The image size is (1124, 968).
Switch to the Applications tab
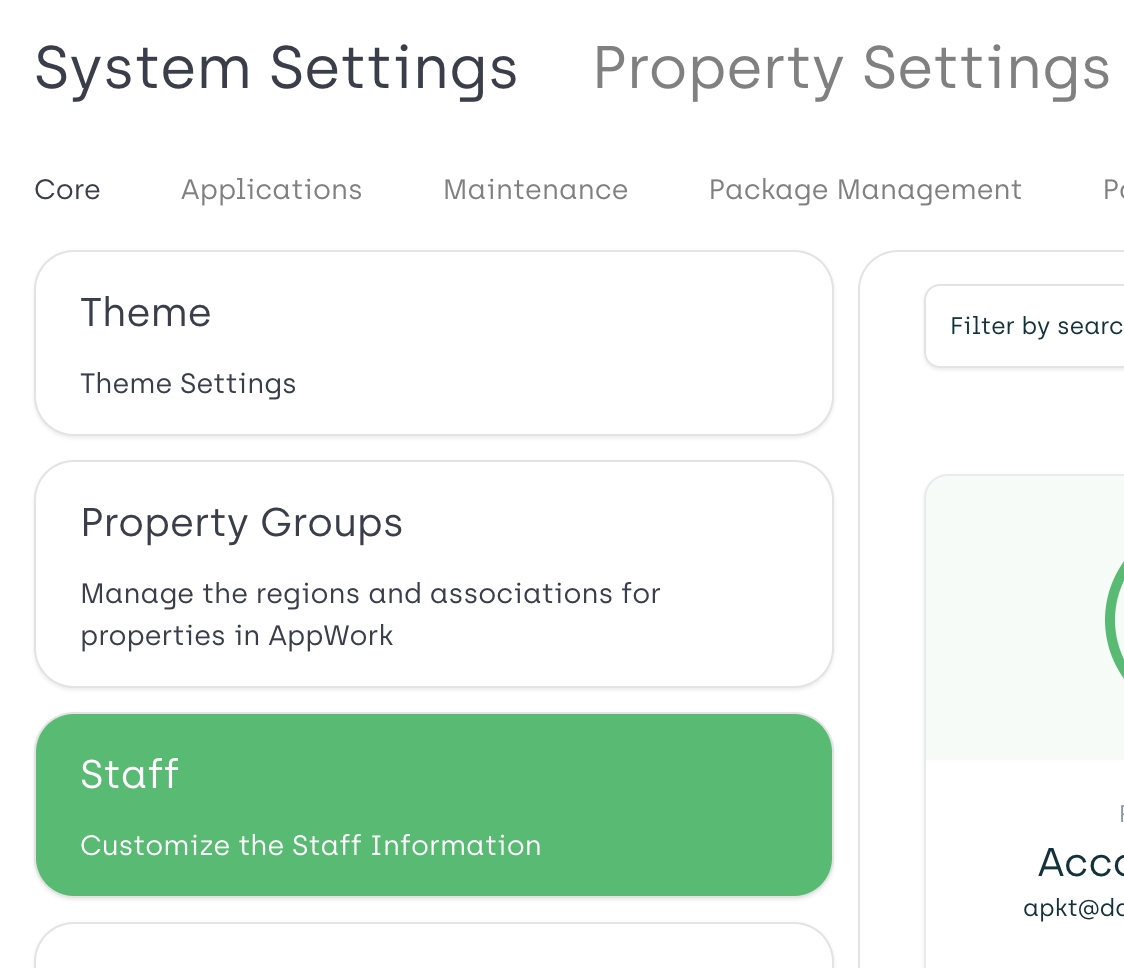point(271,189)
